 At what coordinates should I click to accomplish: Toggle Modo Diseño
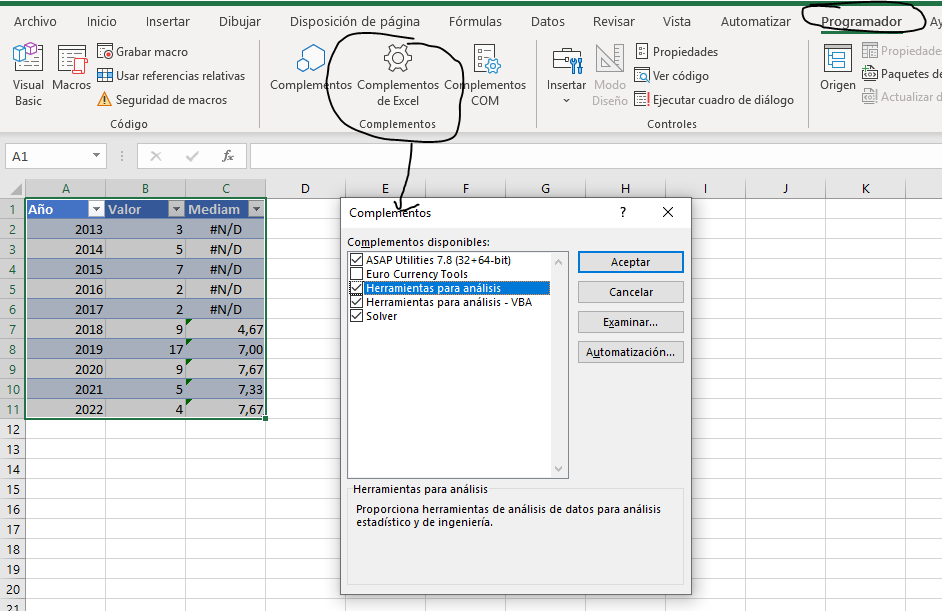tap(609, 74)
